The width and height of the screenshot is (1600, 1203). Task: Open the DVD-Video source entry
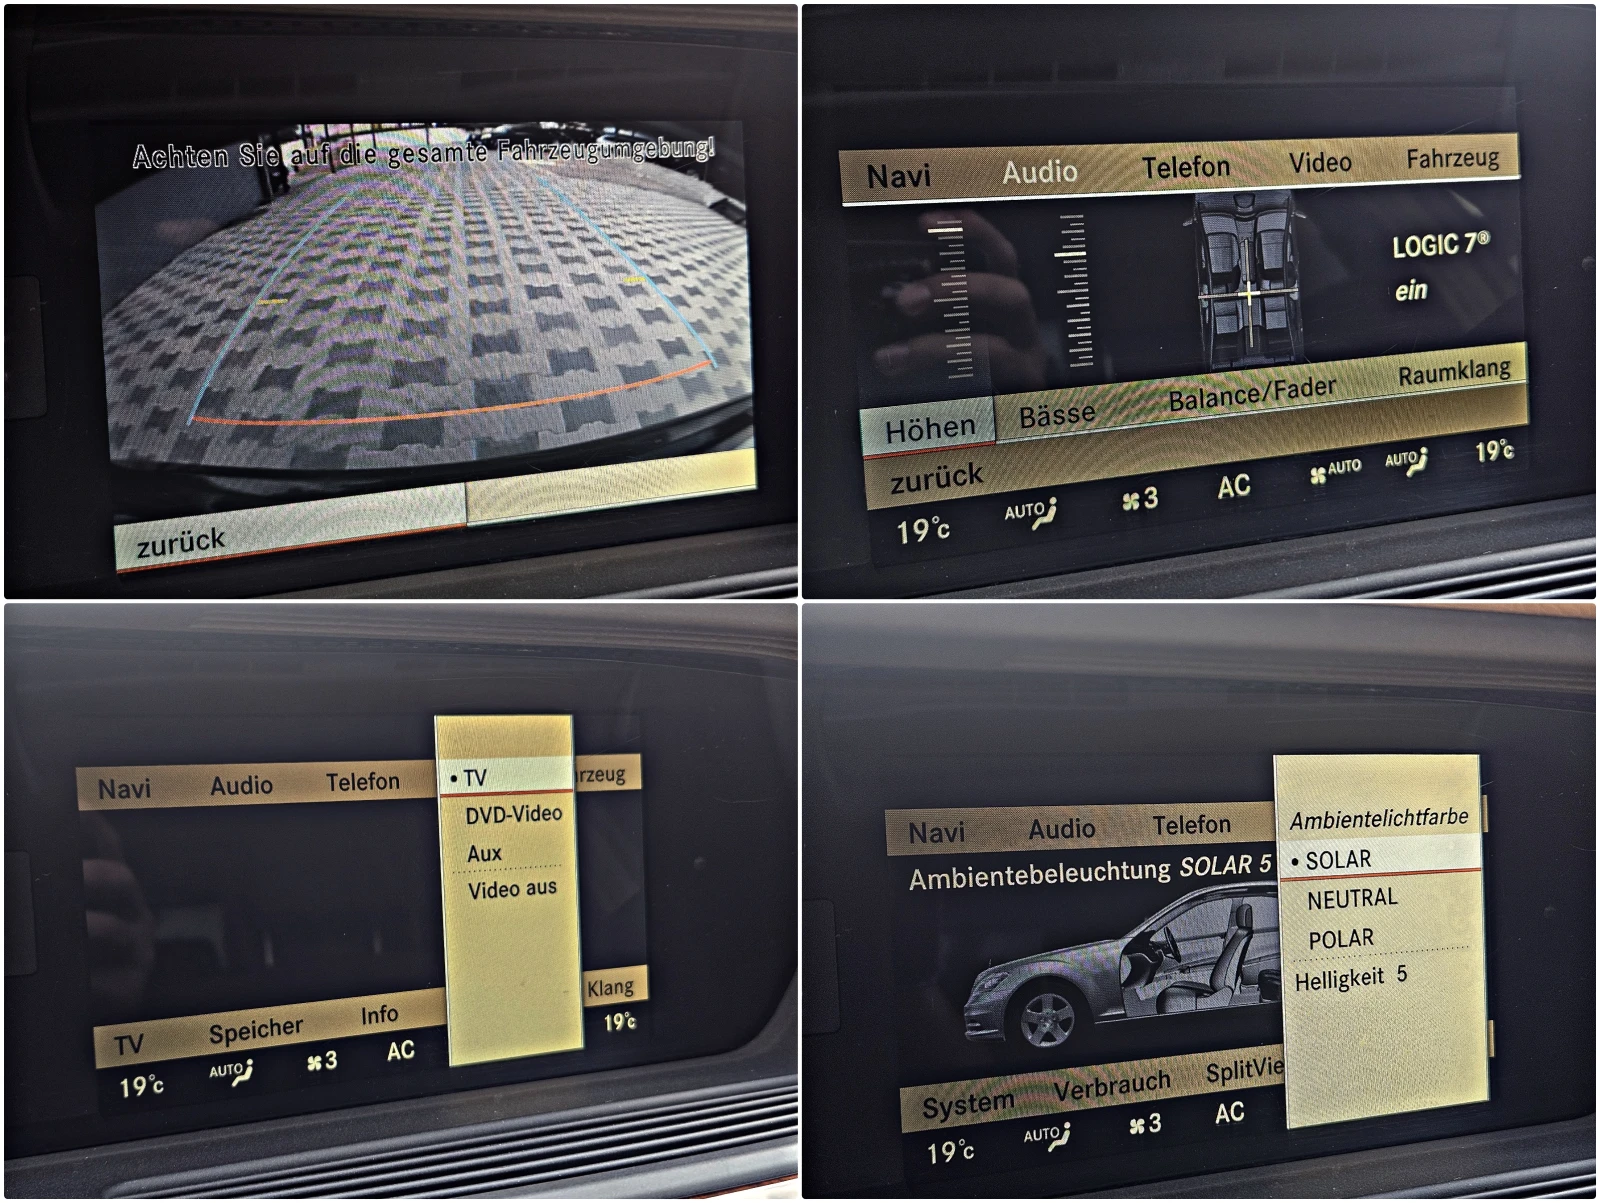515,813
